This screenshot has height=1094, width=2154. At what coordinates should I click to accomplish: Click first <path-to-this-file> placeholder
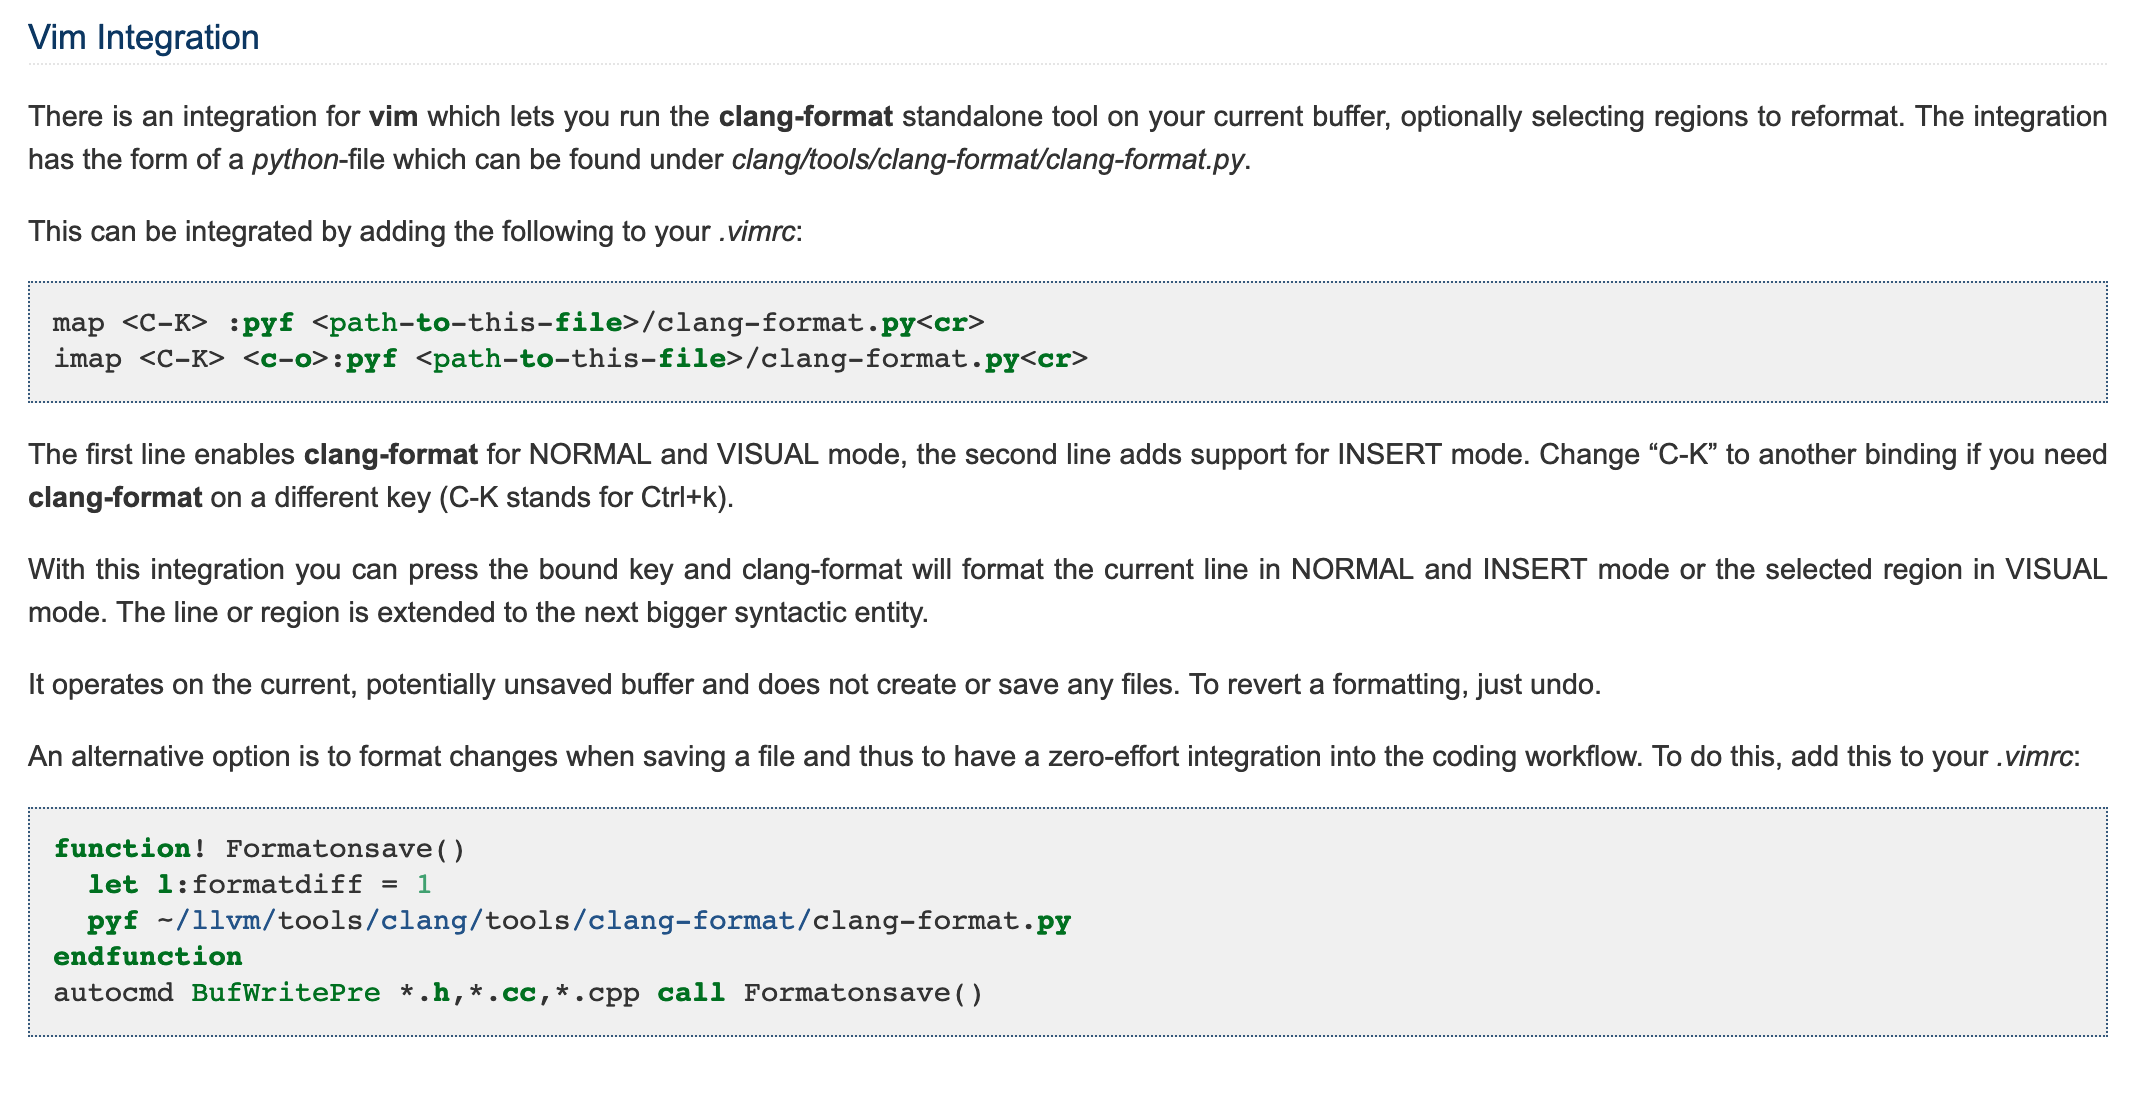pyautogui.click(x=475, y=323)
